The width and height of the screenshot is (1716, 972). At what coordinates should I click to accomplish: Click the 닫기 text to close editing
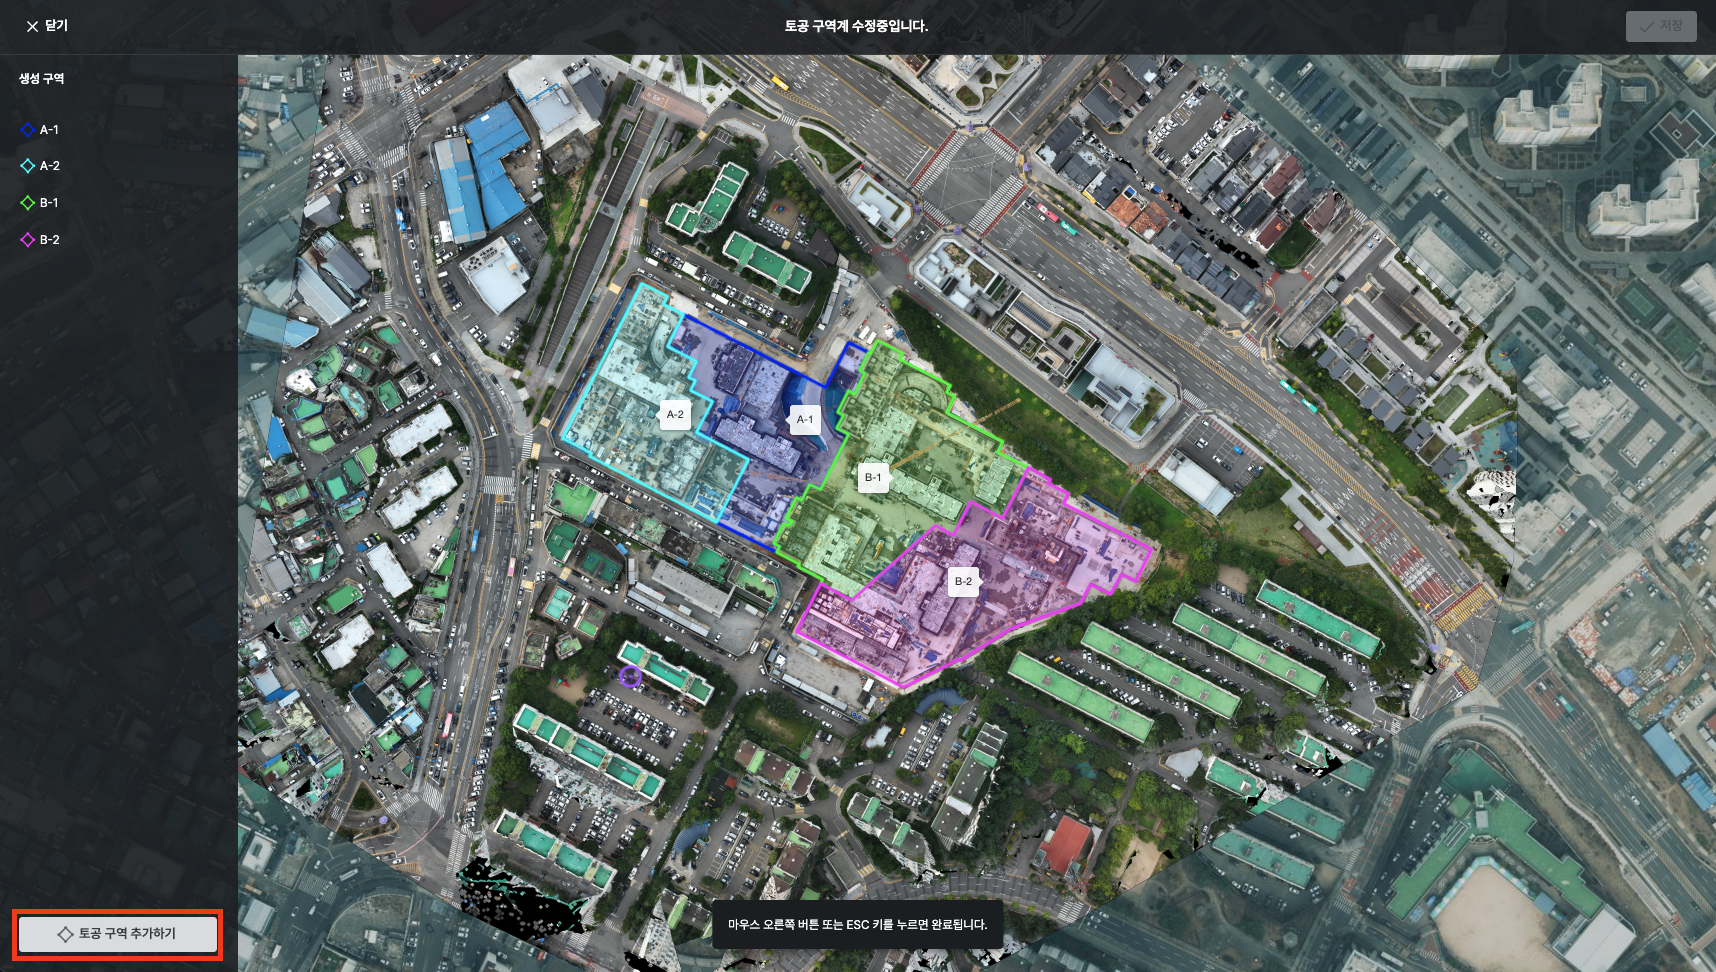56,26
